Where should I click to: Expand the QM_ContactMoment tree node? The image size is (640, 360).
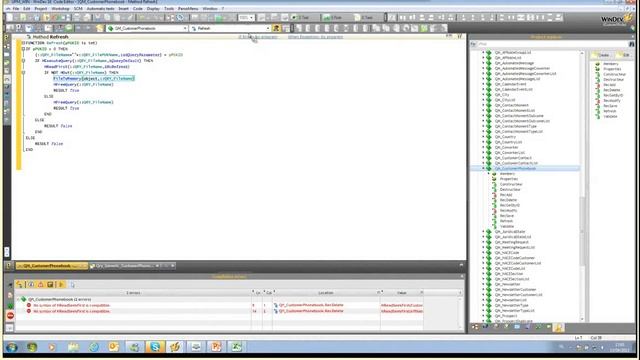pyautogui.click(x=483, y=105)
